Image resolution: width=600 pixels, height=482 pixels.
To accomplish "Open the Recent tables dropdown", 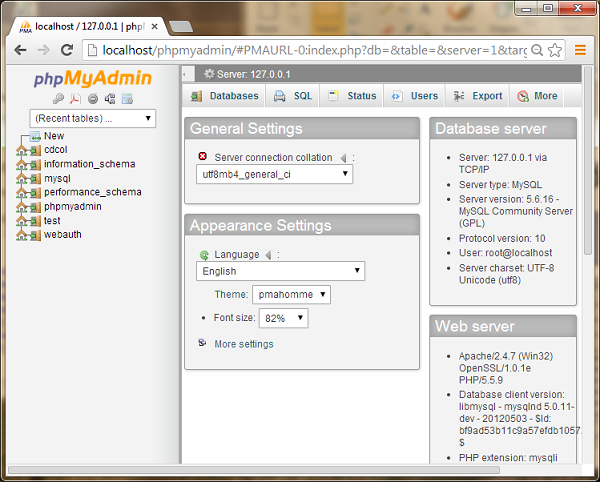I will pyautogui.click(x=93, y=119).
